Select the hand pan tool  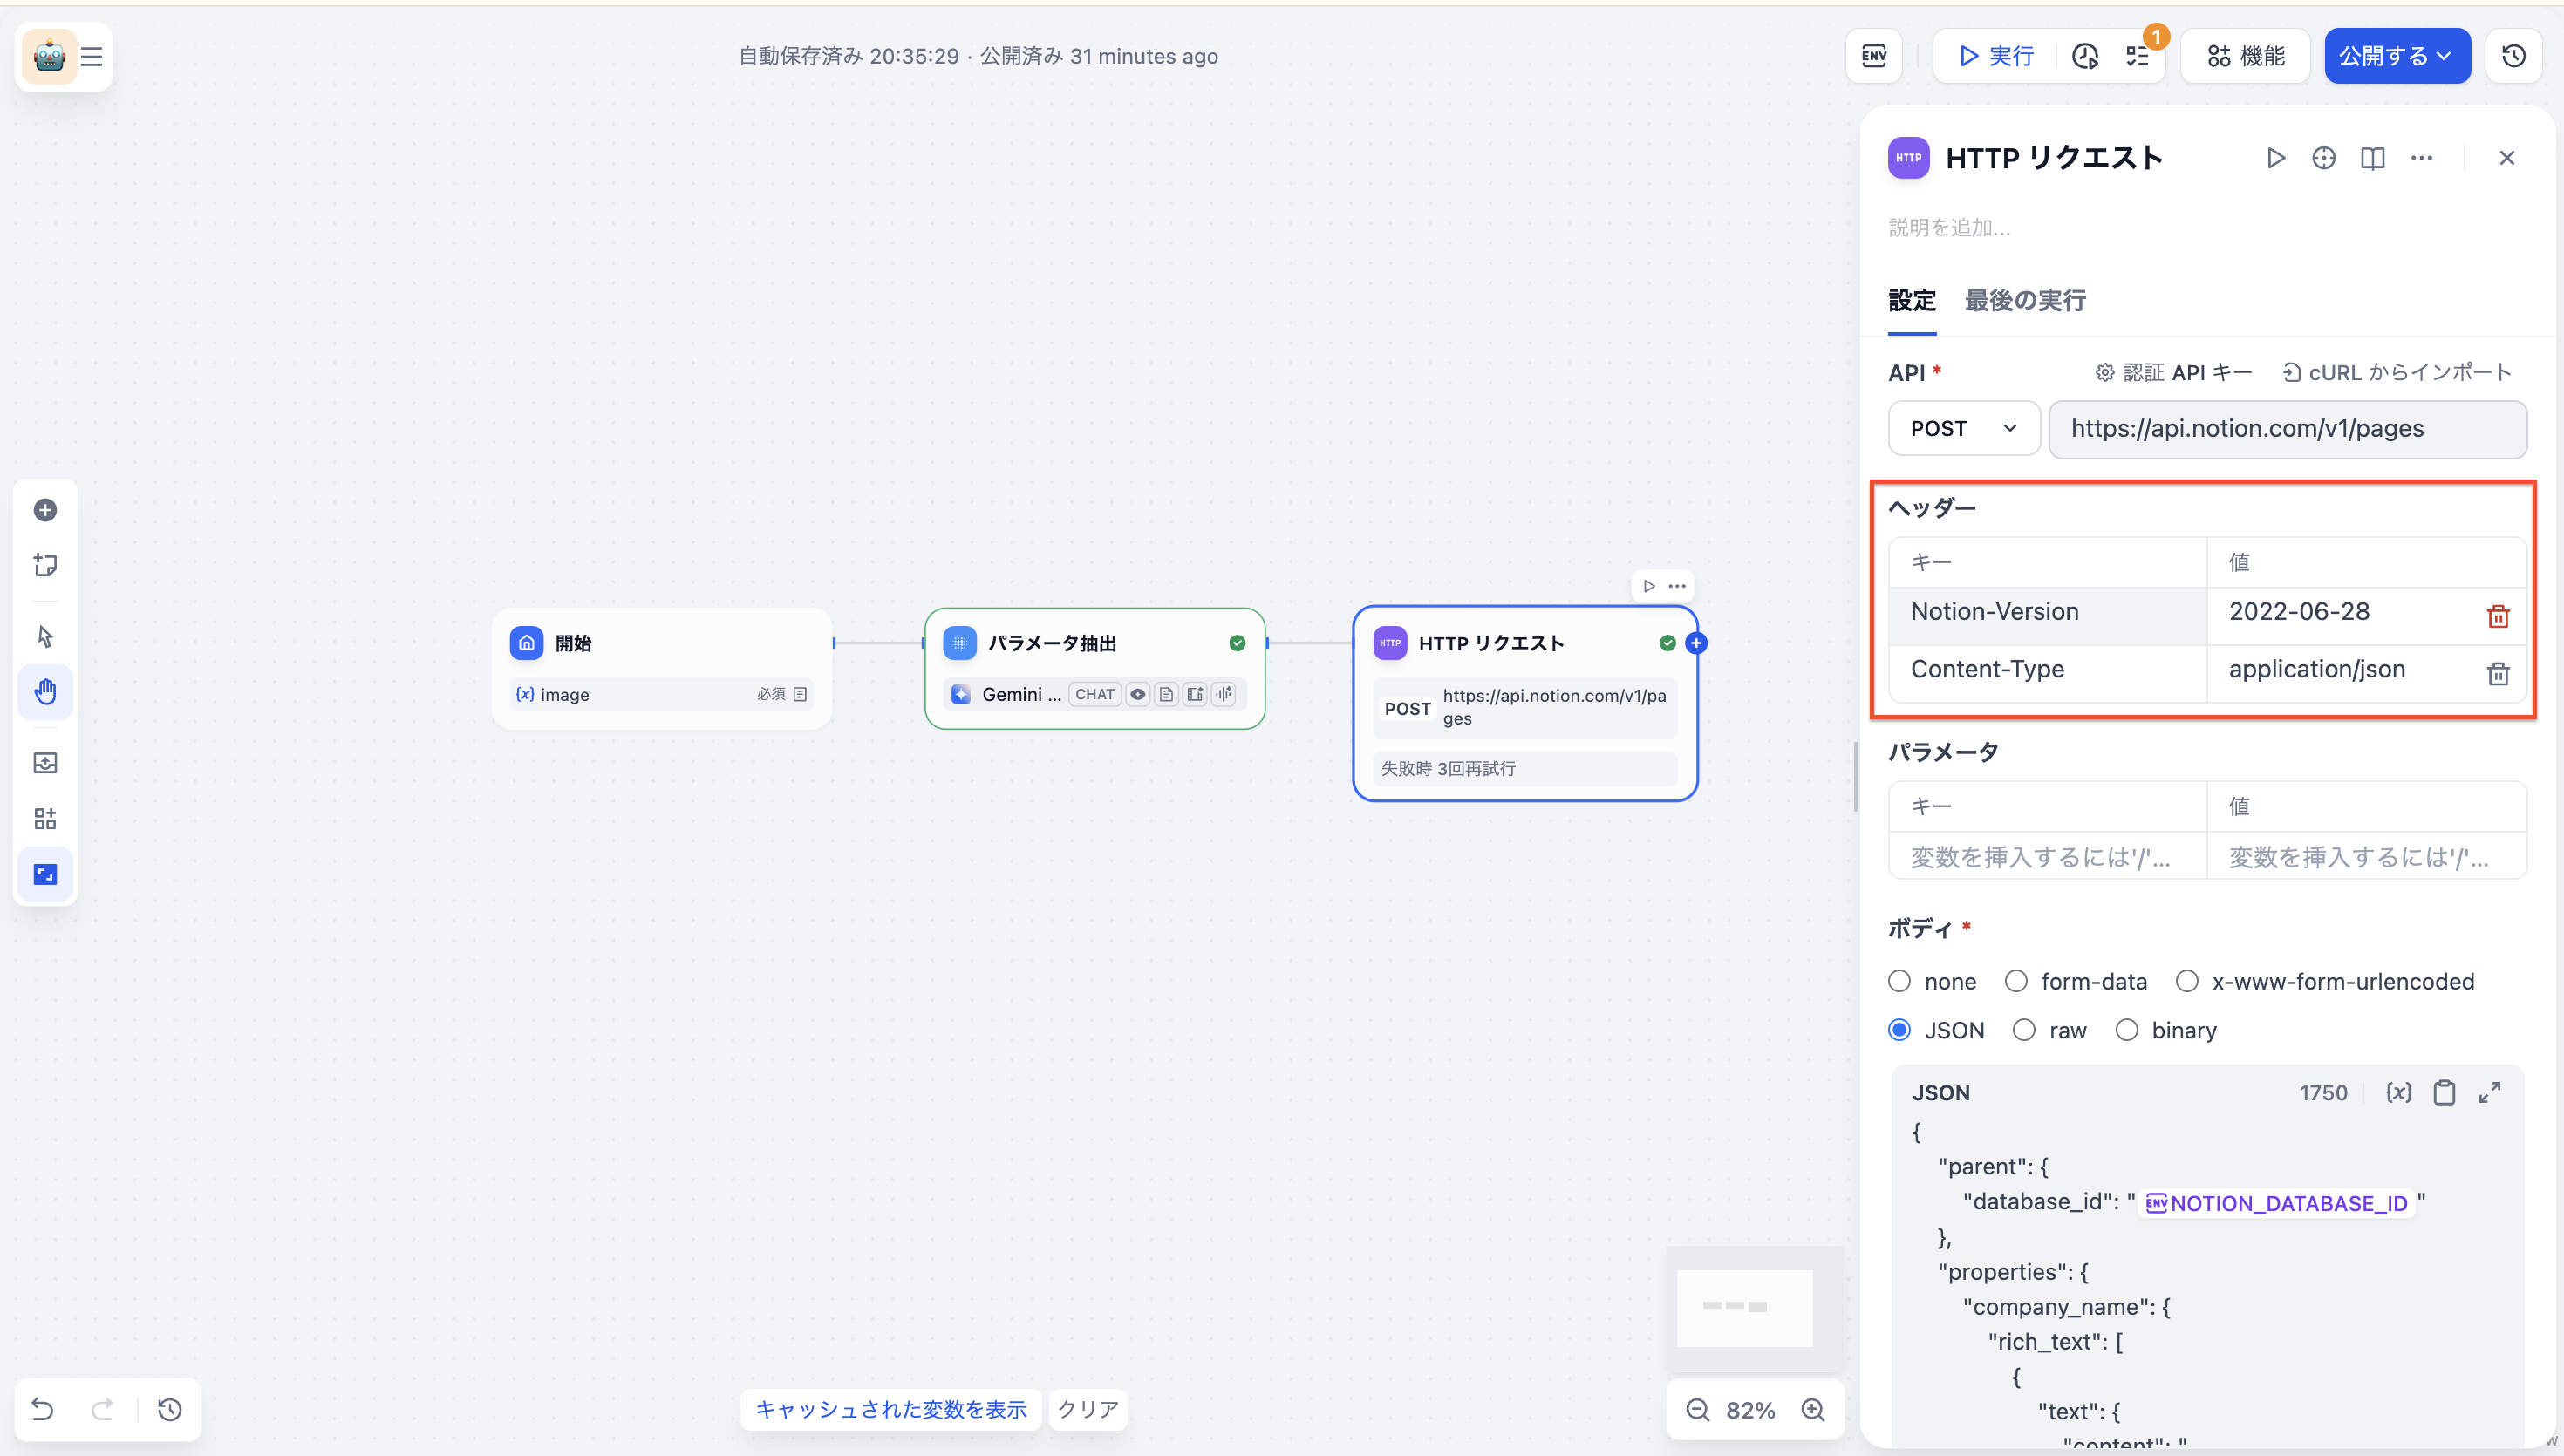pos(45,692)
